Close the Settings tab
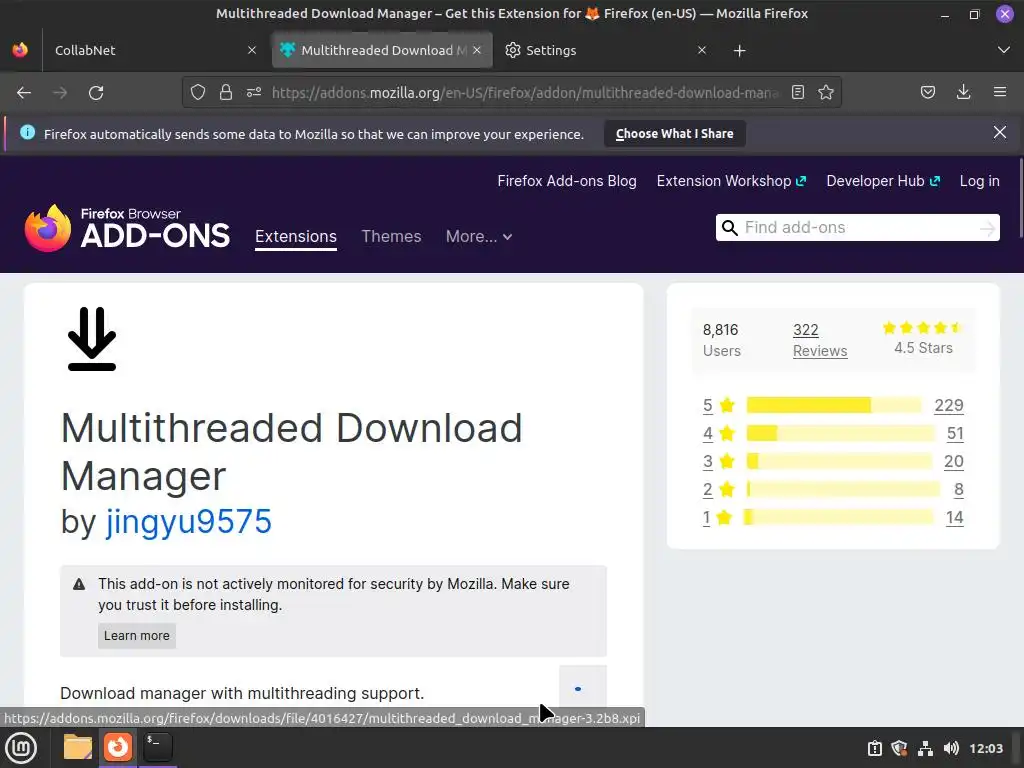 pos(702,50)
